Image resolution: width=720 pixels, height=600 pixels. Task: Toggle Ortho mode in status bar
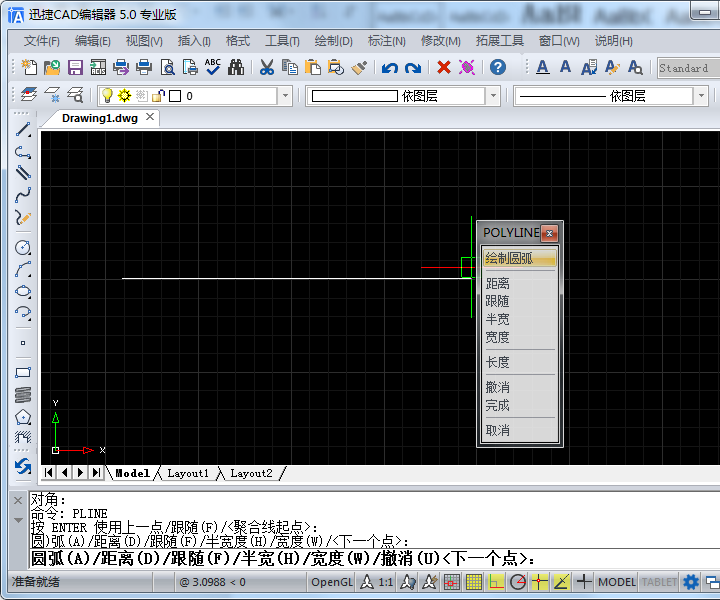tap(496, 582)
